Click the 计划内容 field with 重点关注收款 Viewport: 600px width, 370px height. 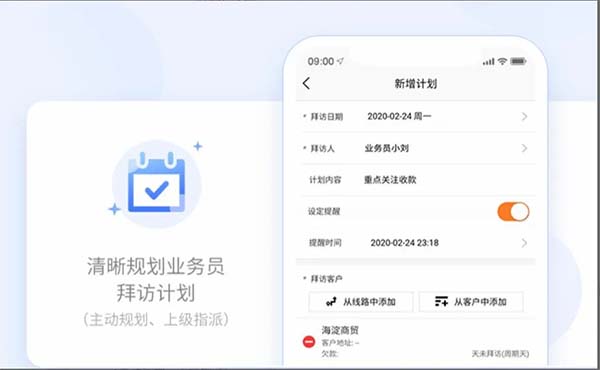(416, 180)
